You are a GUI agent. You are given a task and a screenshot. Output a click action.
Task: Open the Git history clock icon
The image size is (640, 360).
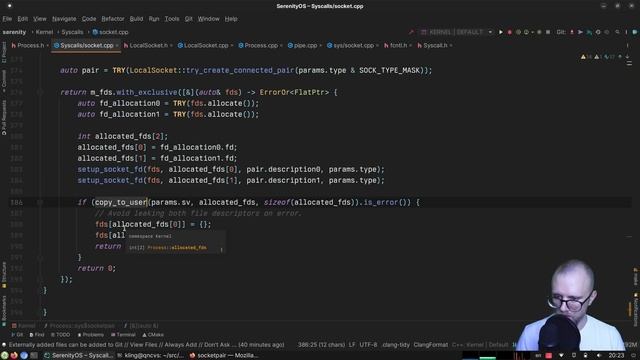click(598, 32)
